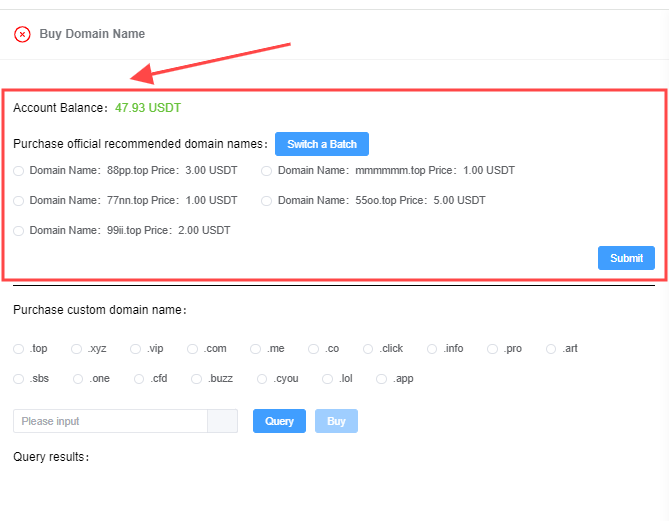Close the Buy Domain Name dialog
This screenshot has height=521, width=669.
22,34
